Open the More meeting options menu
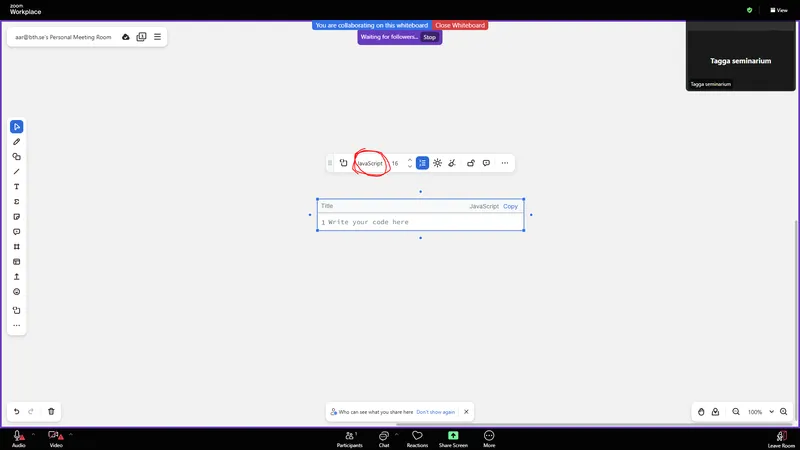The image size is (800, 450). (x=489, y=438)
